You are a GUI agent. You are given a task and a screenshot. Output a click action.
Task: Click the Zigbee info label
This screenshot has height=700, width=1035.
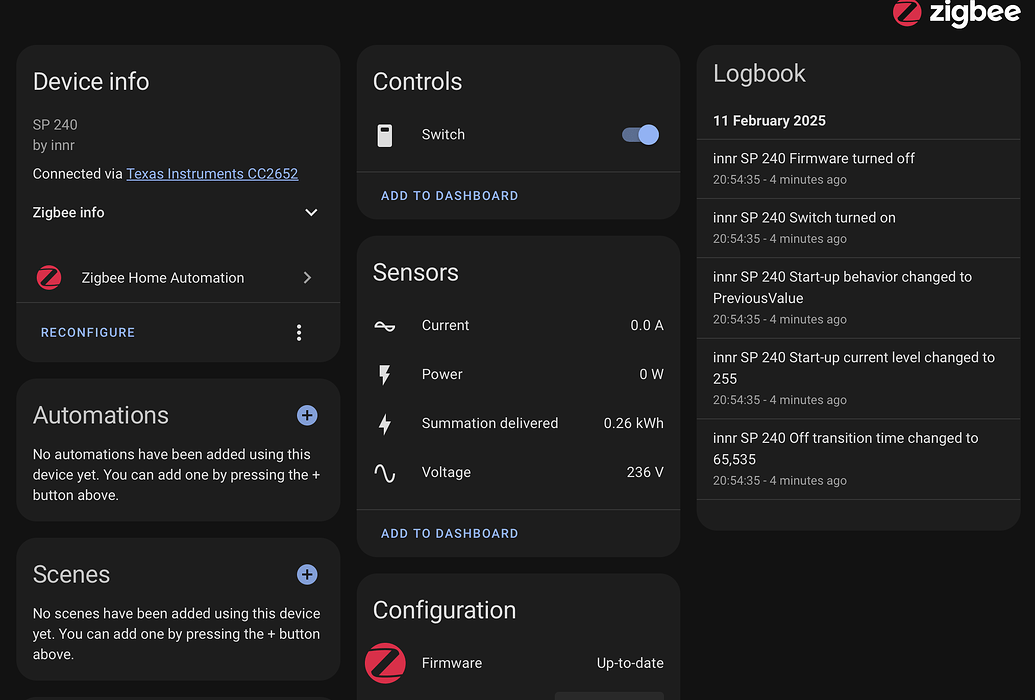69,213
